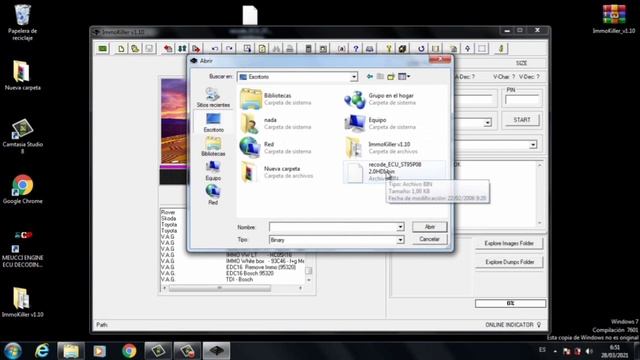Click the blue question mark help icon
This screenshot has width=640, height=360.
click(356, 49)
